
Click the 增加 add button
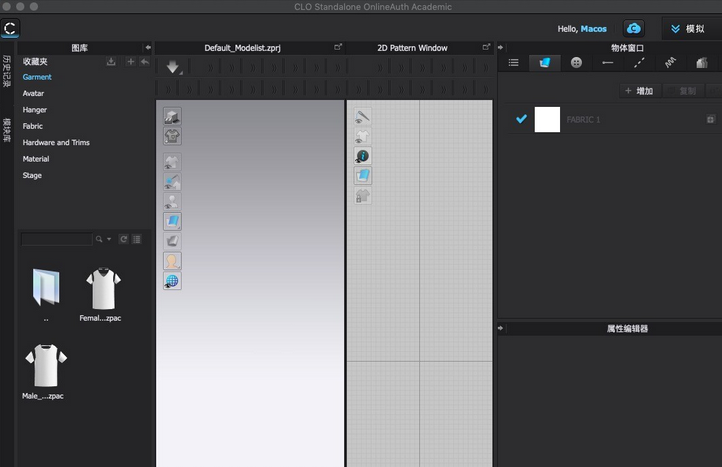point(638,91)
